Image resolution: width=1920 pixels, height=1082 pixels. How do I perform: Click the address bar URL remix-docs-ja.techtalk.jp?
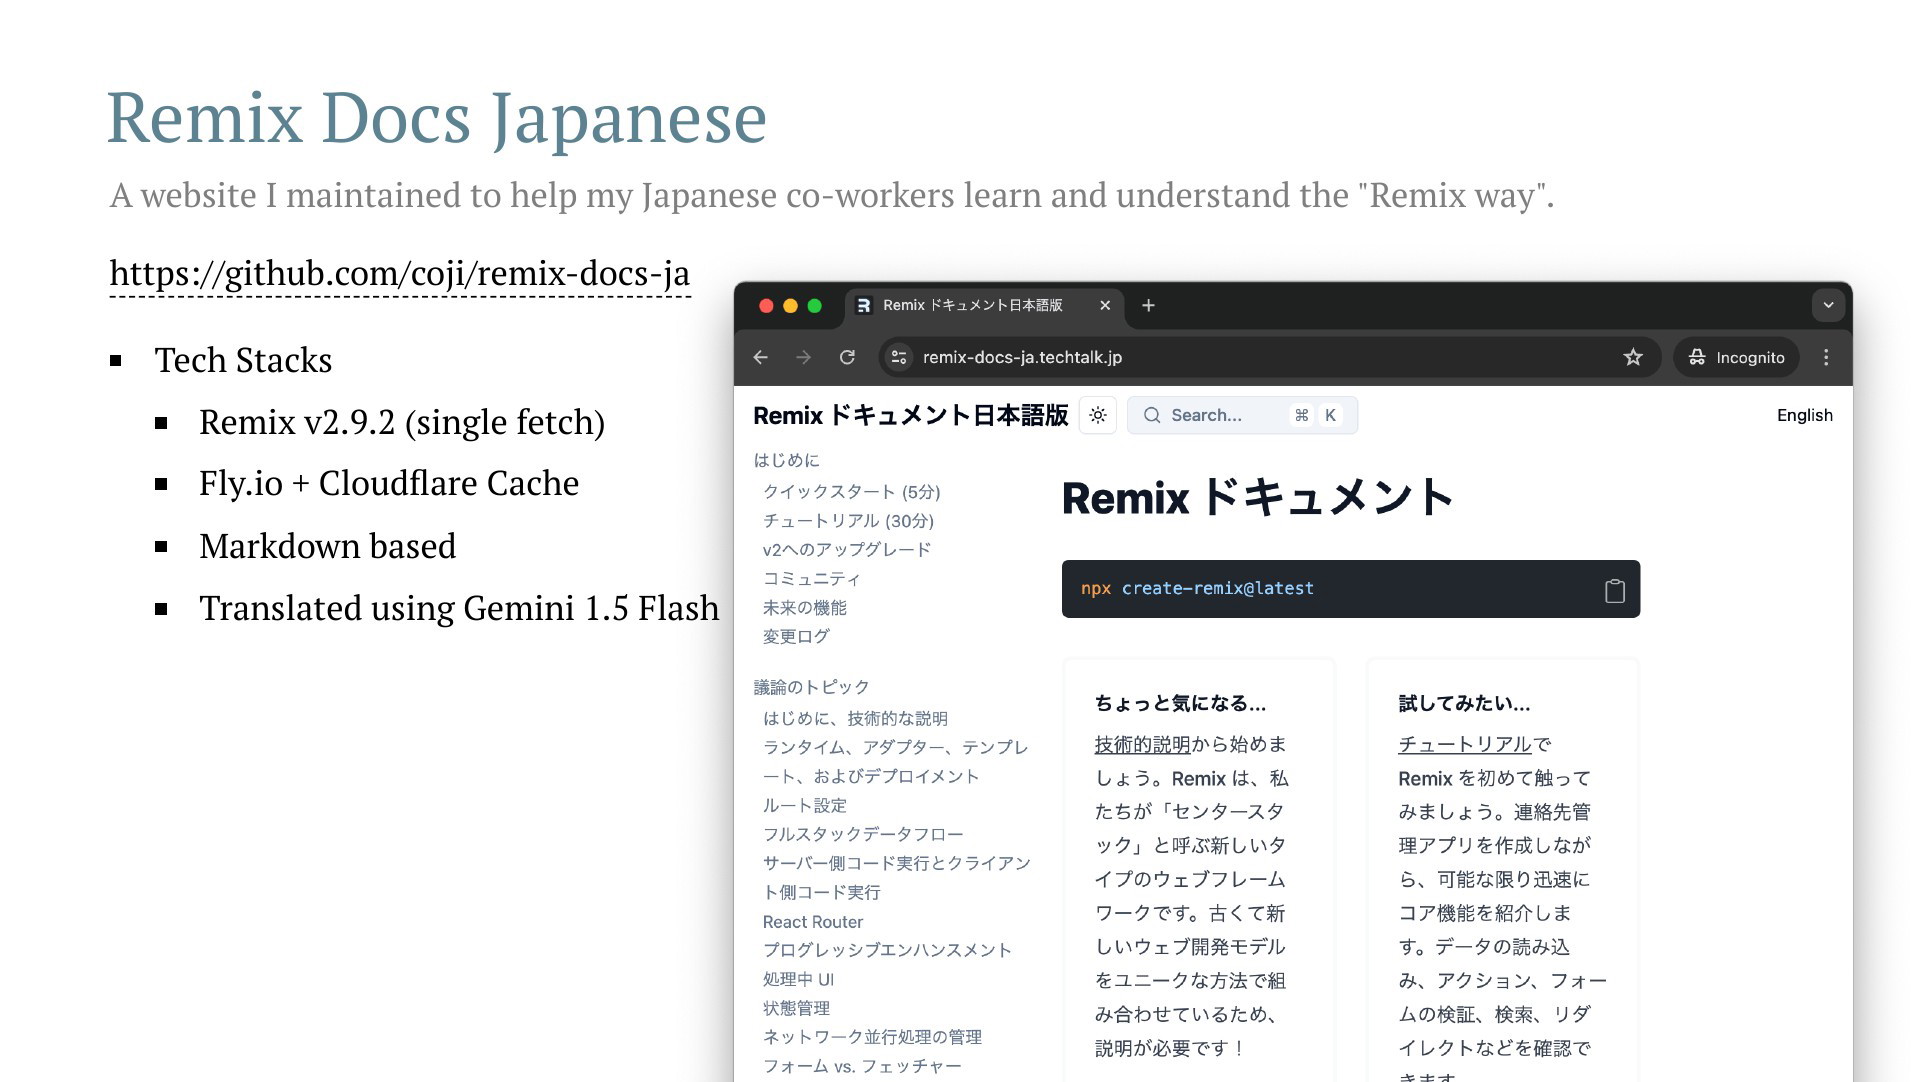[1022, 357]
